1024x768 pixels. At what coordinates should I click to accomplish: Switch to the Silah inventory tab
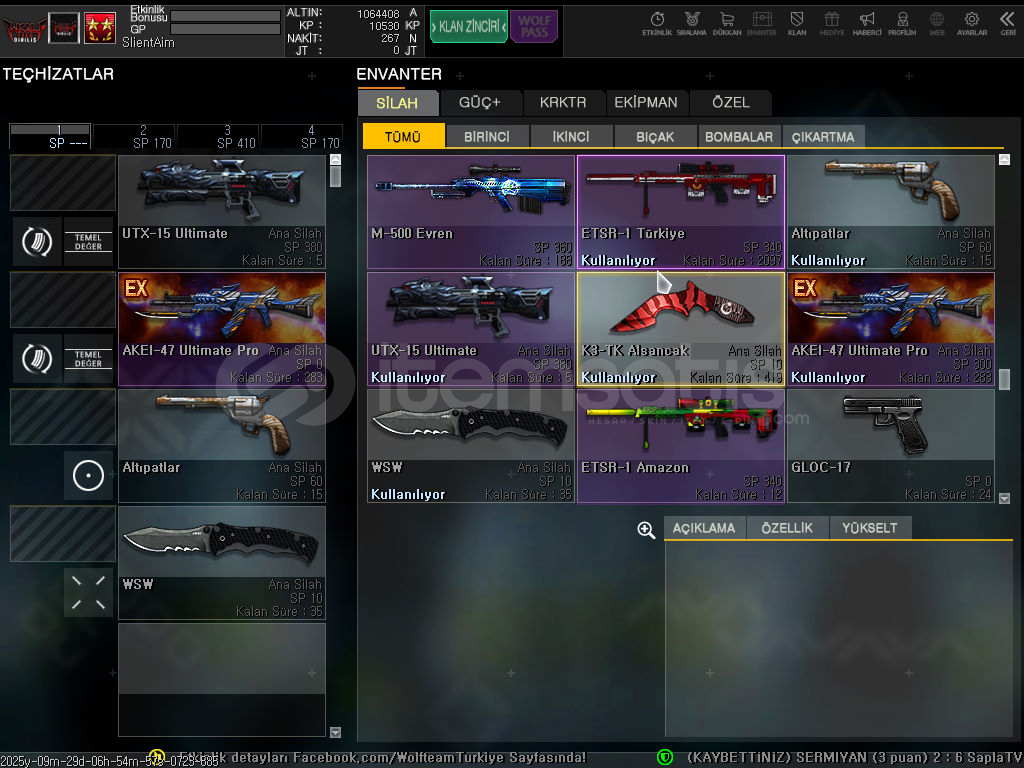pos(397,103)
